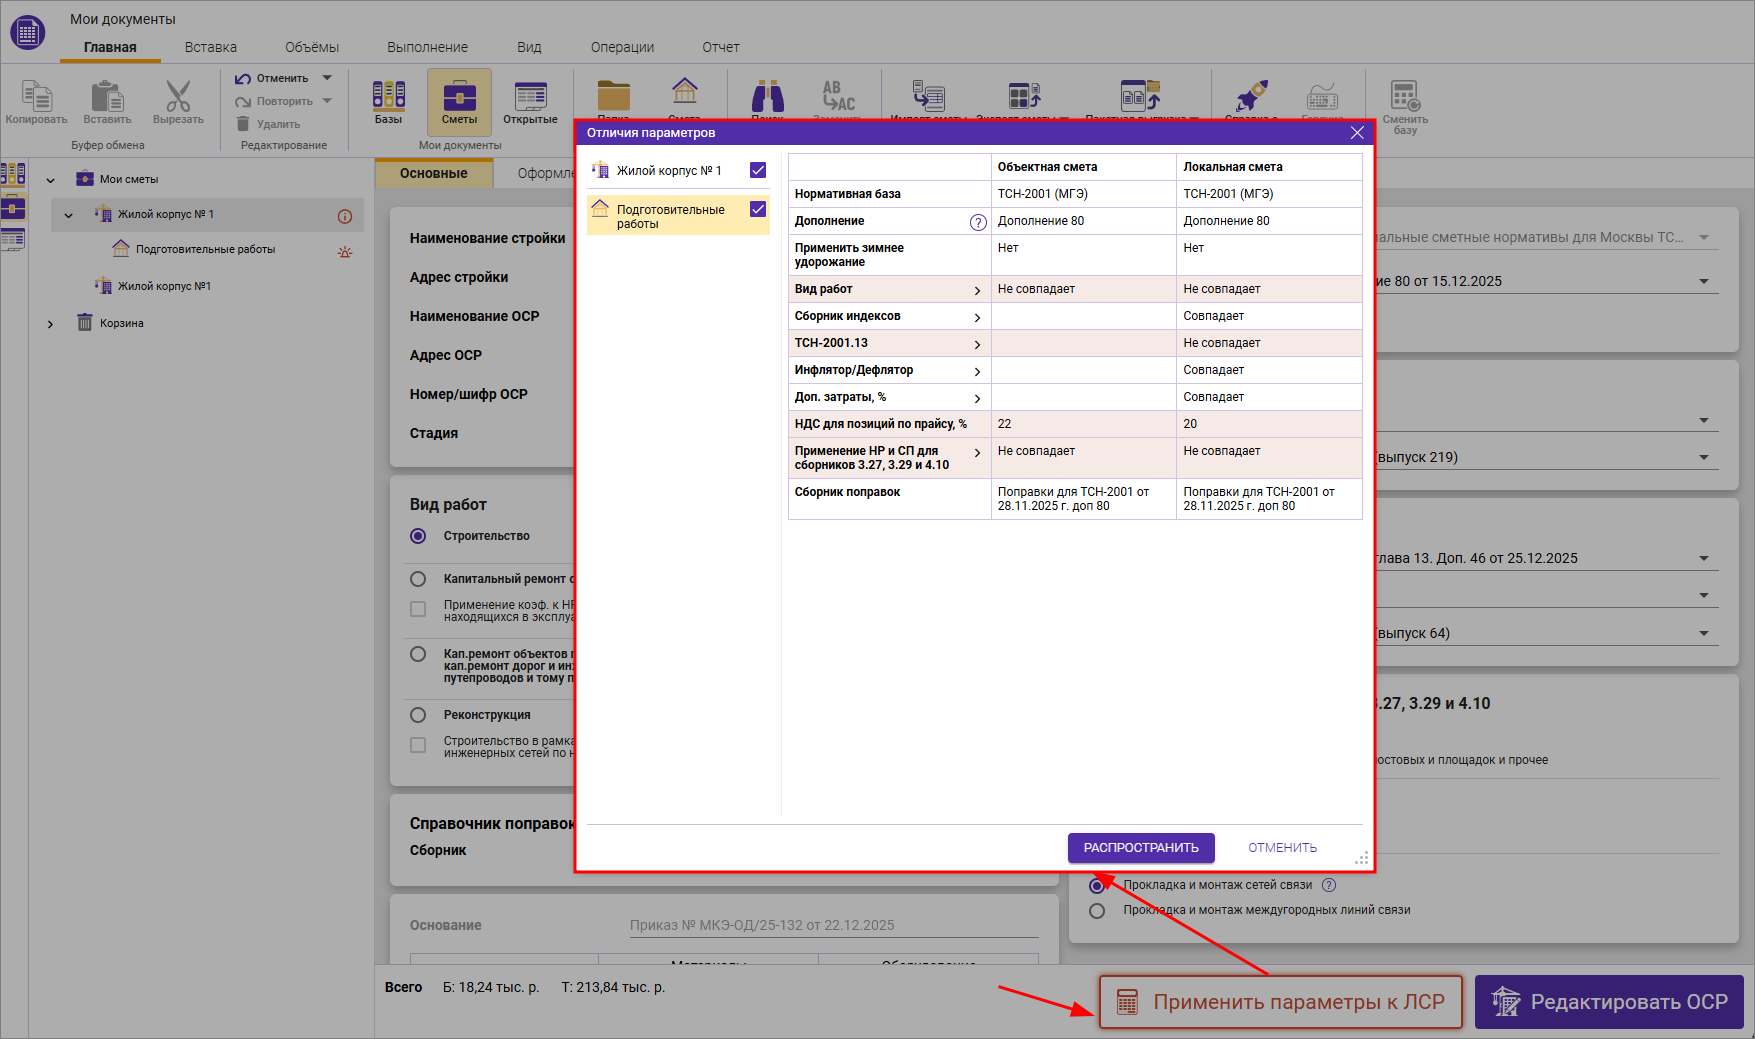Click the Копировать icon in the ribbon
The width and height of the screenshot is (1755, 1039).
(36, 99)
